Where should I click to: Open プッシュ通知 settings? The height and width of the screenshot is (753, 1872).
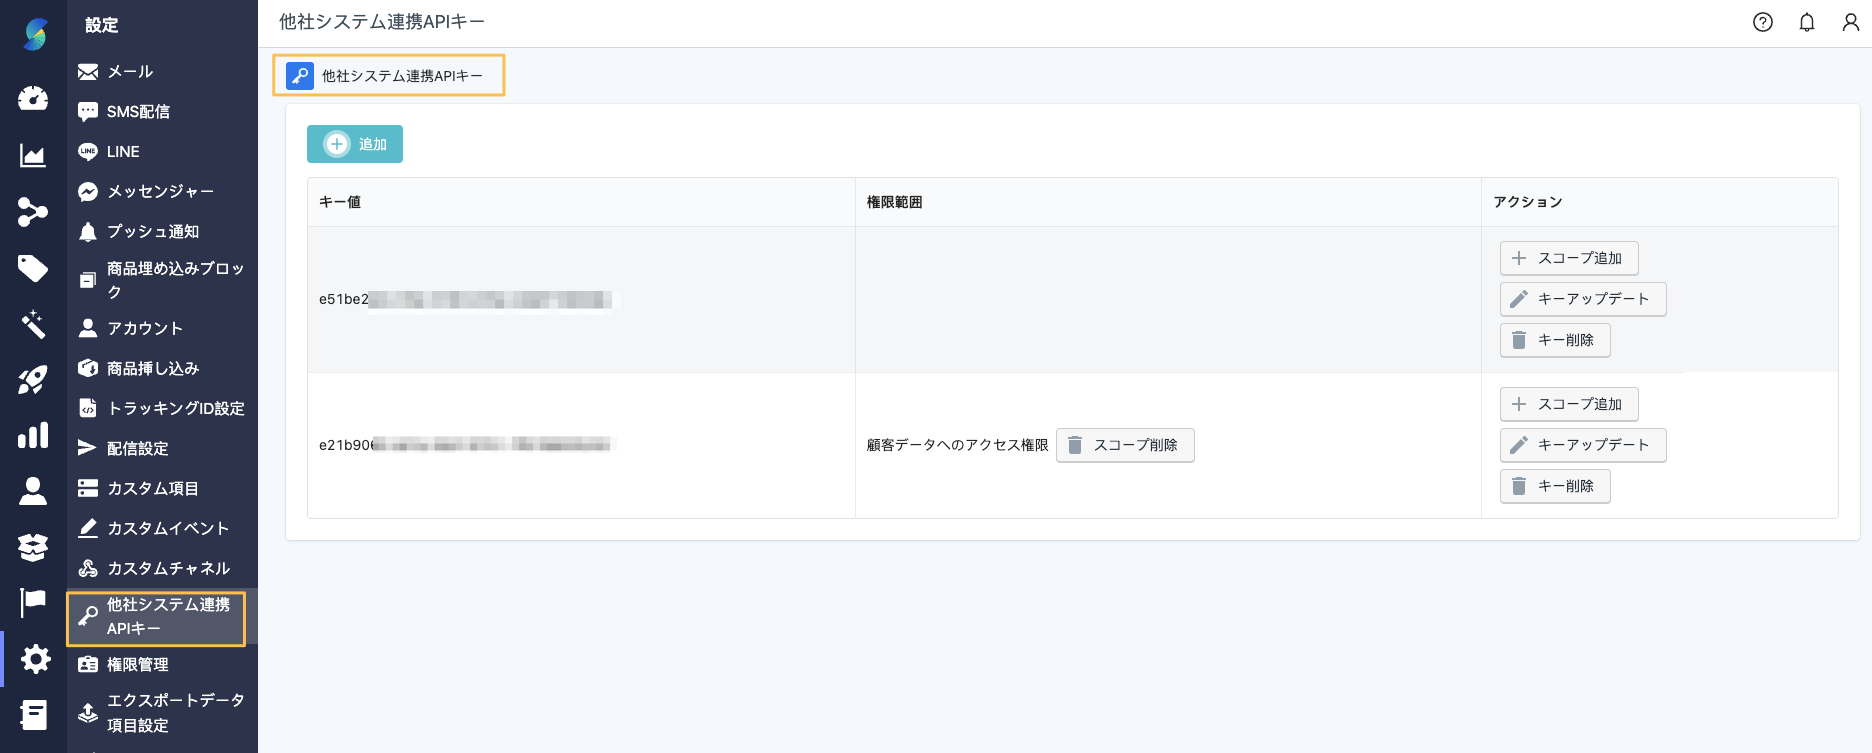pyautogui.click(x=162, y=231)
